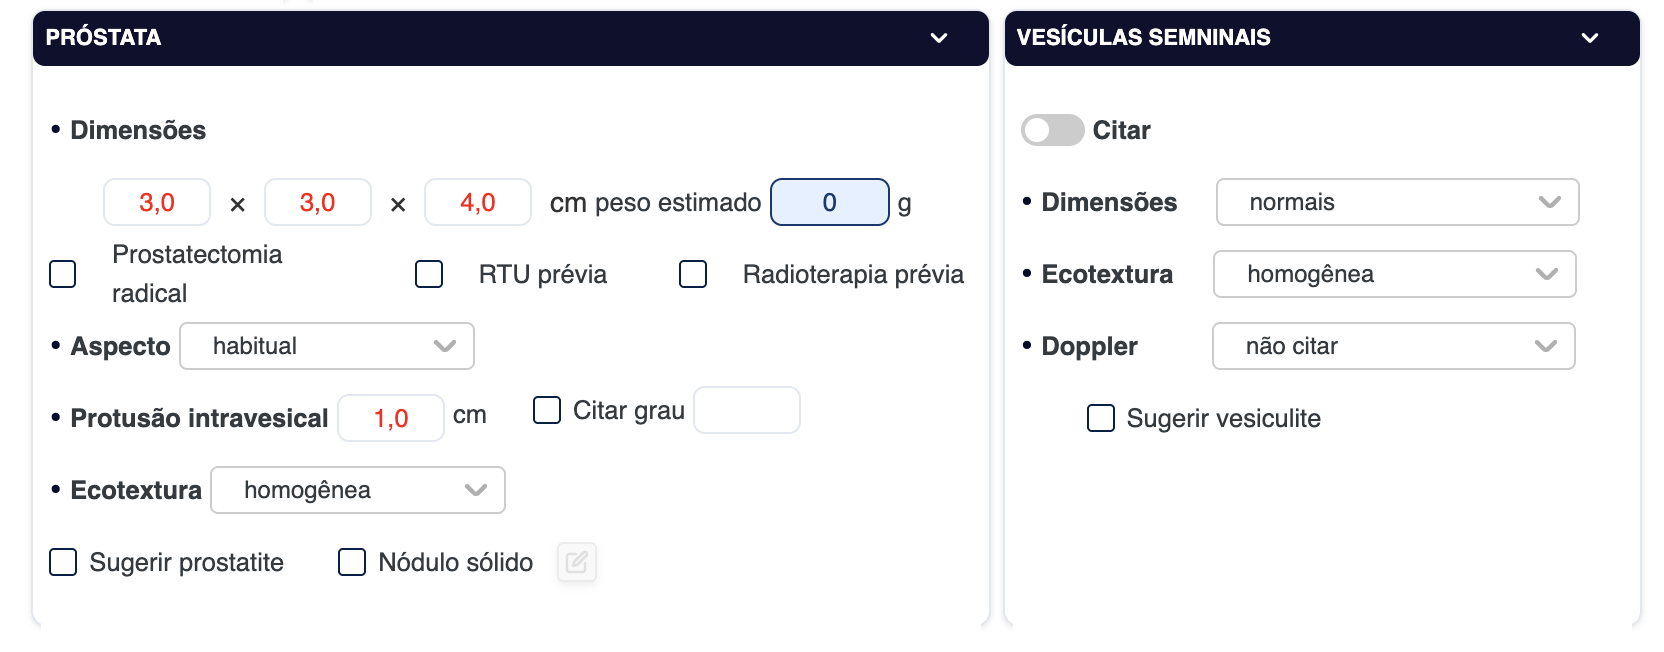
Task: Expand the seminal vesicles Ecotextura dropdown
Action: (1394, 274)
